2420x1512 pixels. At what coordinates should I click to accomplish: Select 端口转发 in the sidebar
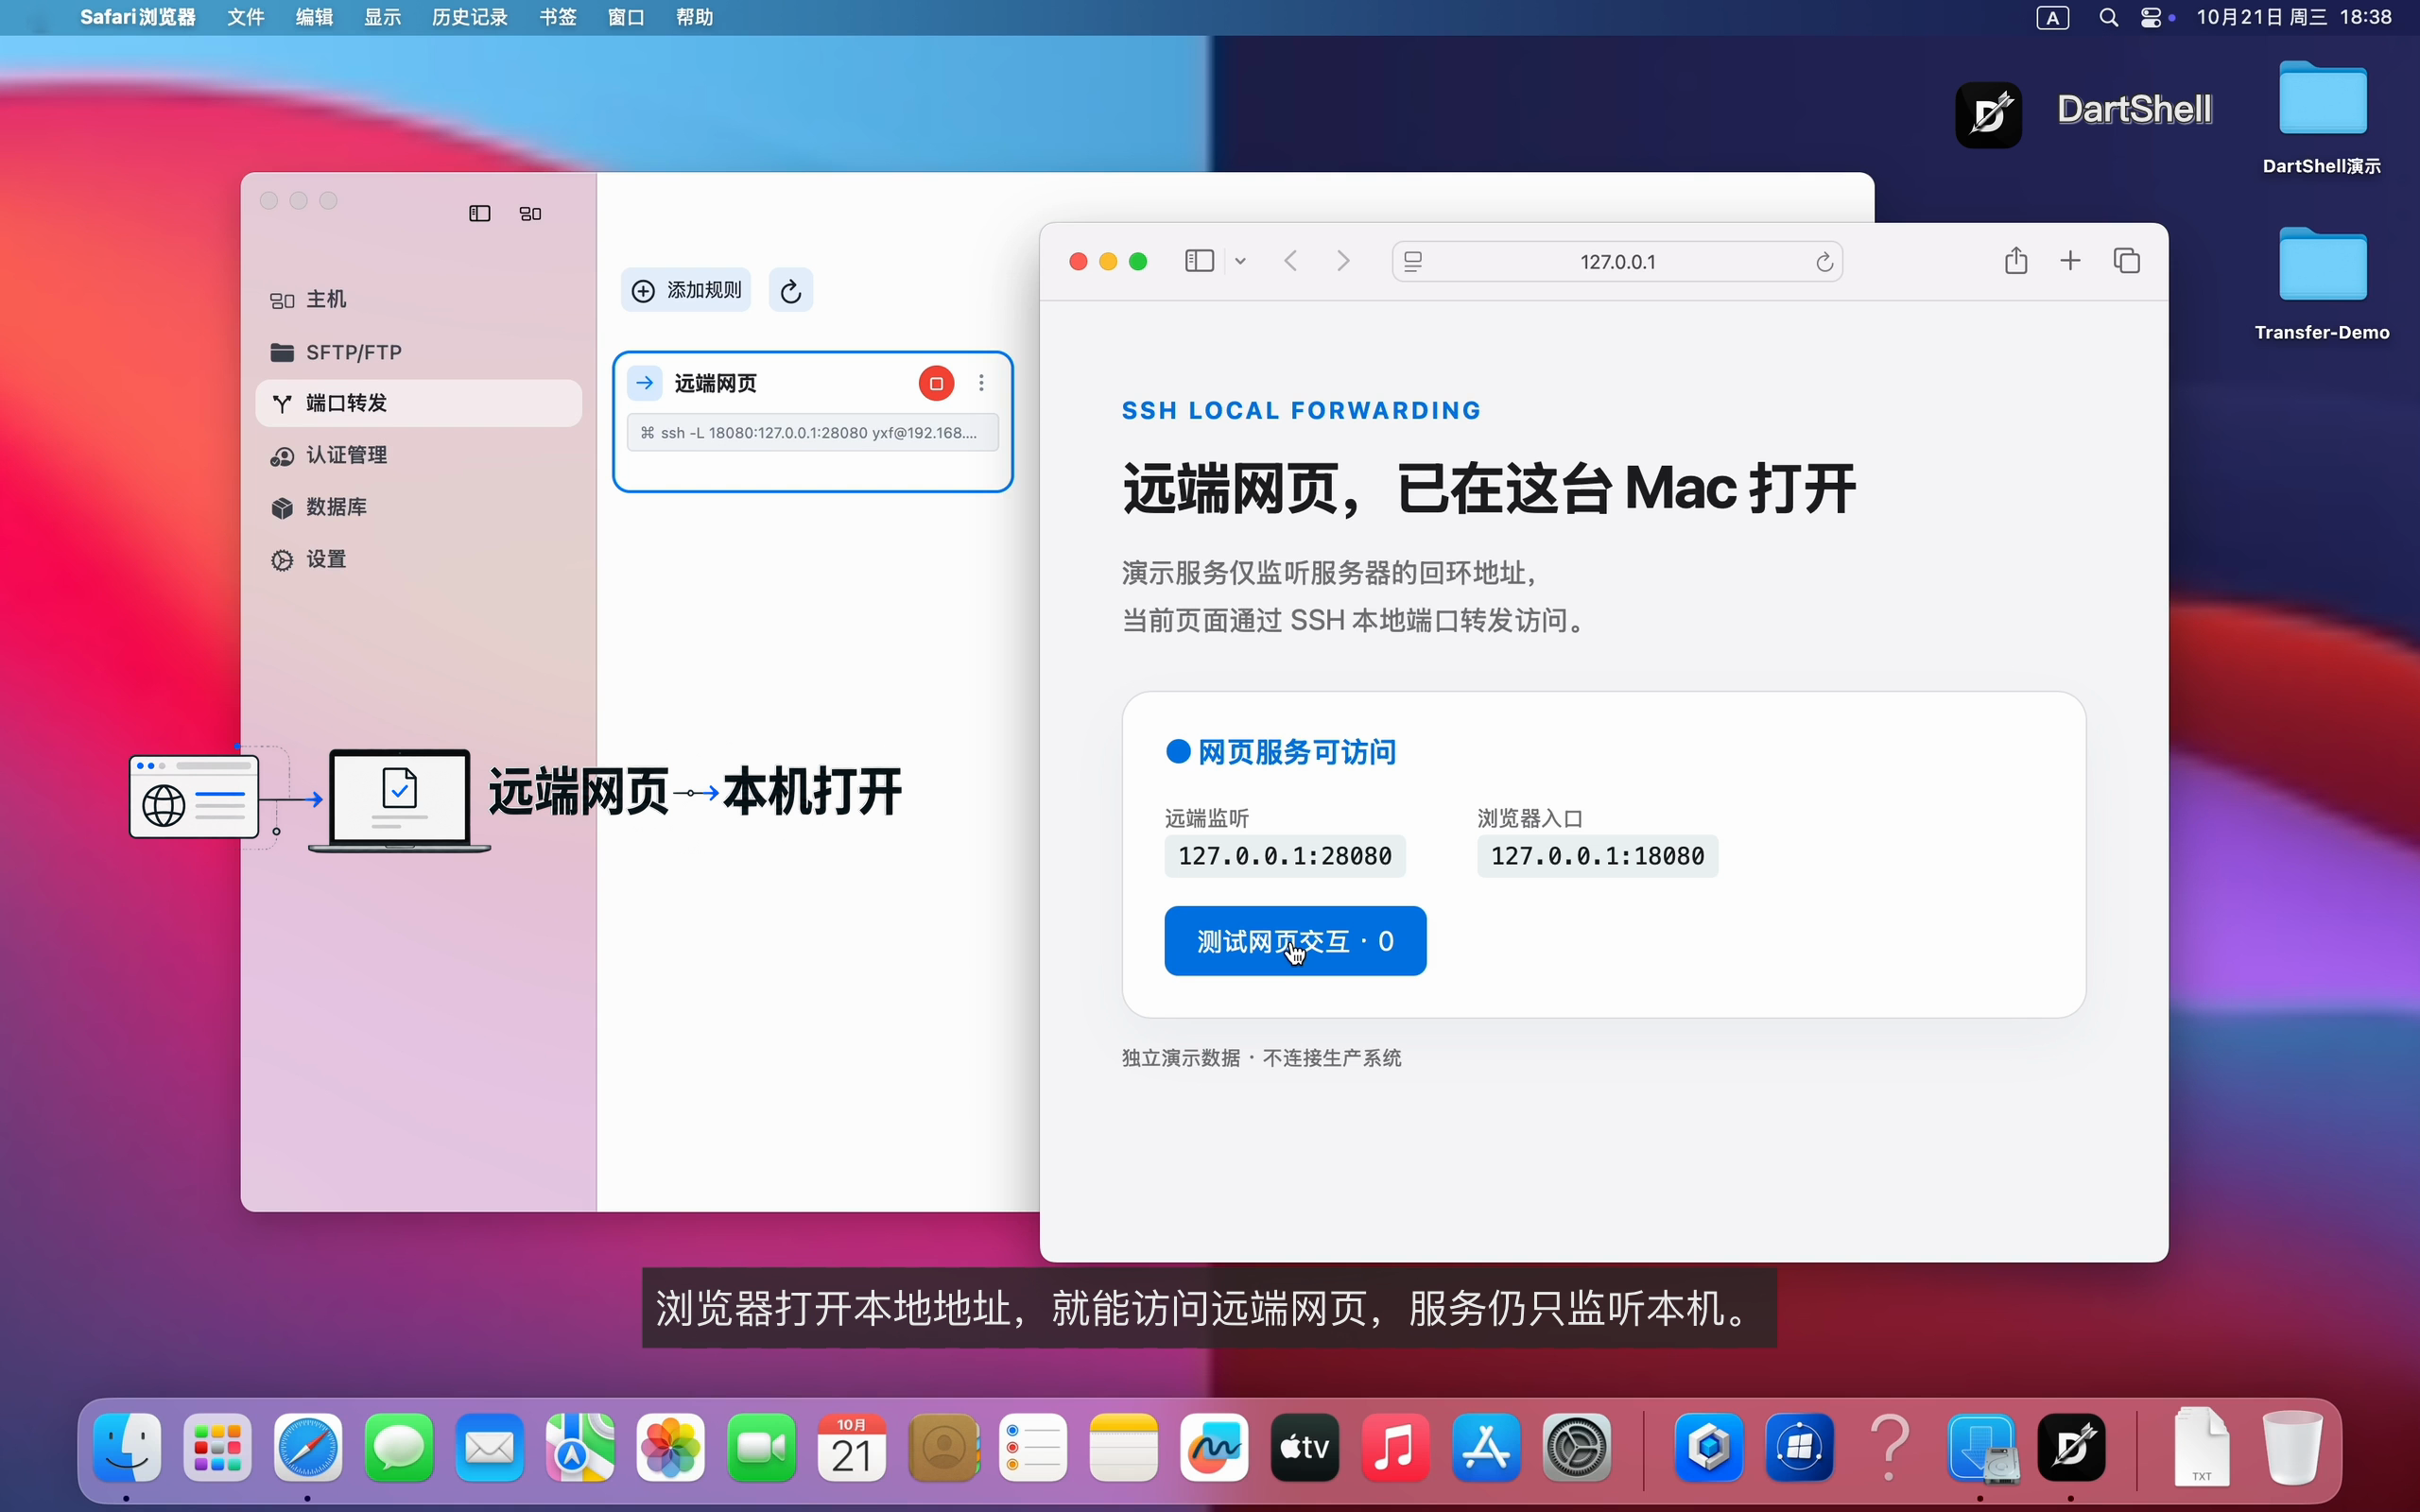[418, 403]
